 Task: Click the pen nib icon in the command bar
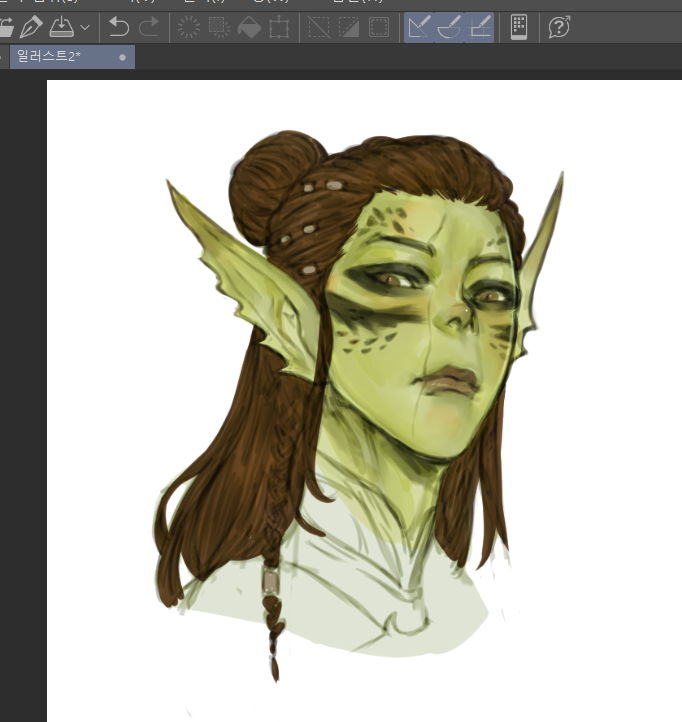coord(31,27)
